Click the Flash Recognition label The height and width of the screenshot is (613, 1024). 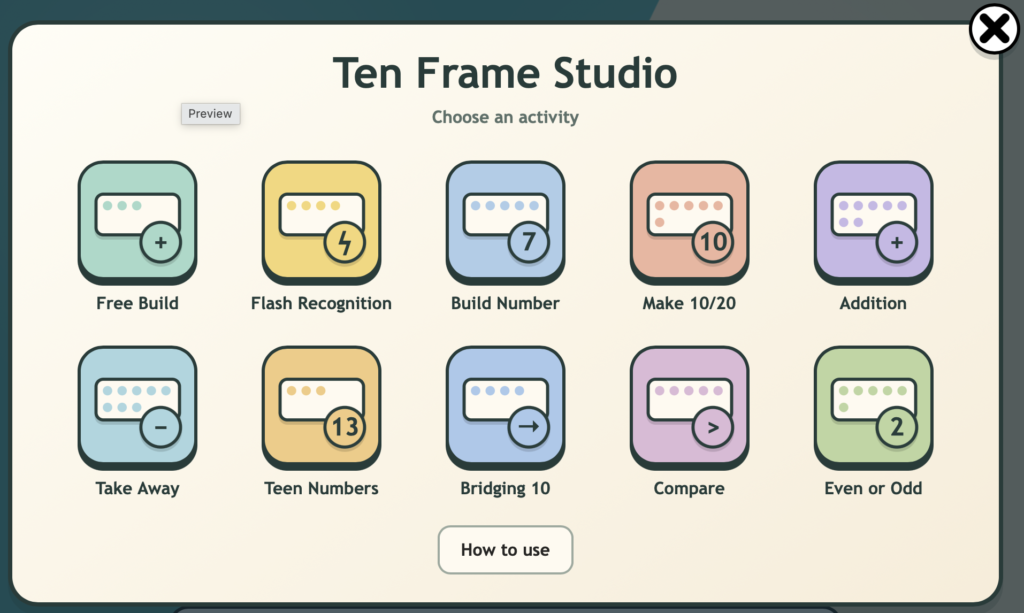(321, 304)
